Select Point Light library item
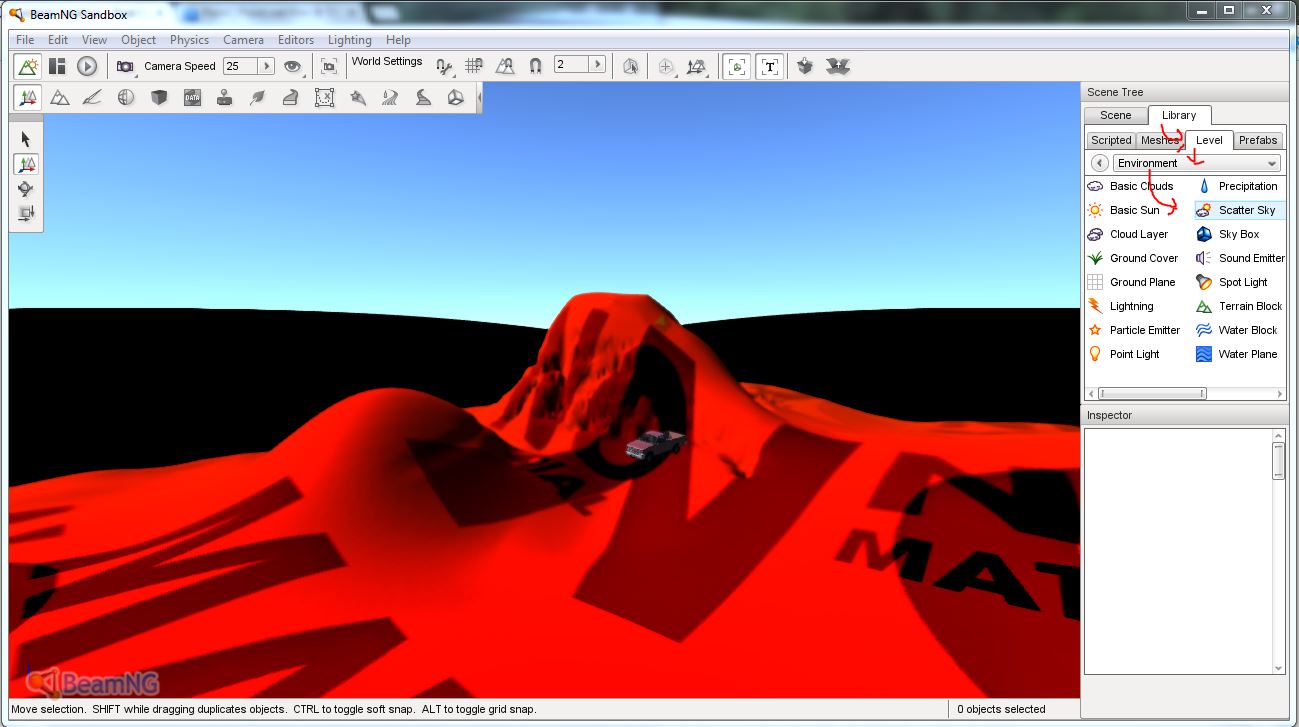 tap(1124, 354)
